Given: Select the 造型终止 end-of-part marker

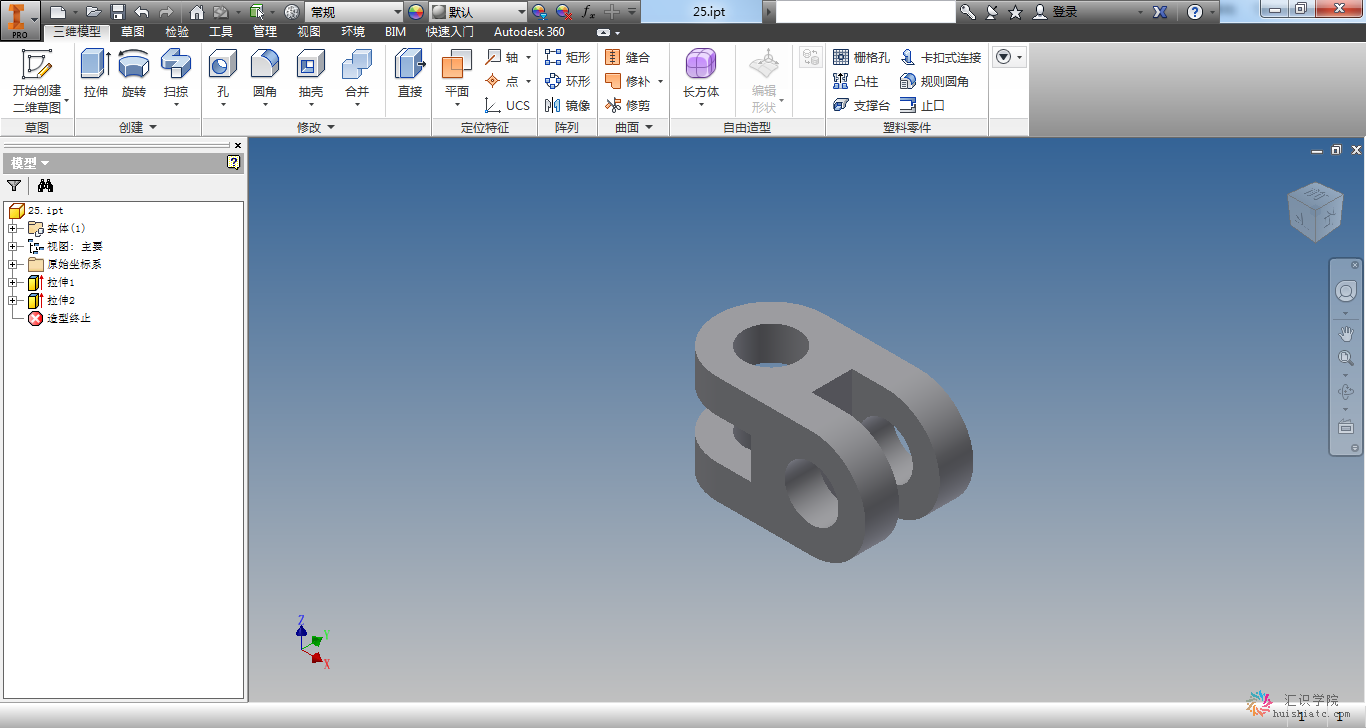Looking at the screenshot, I should 59,318.
